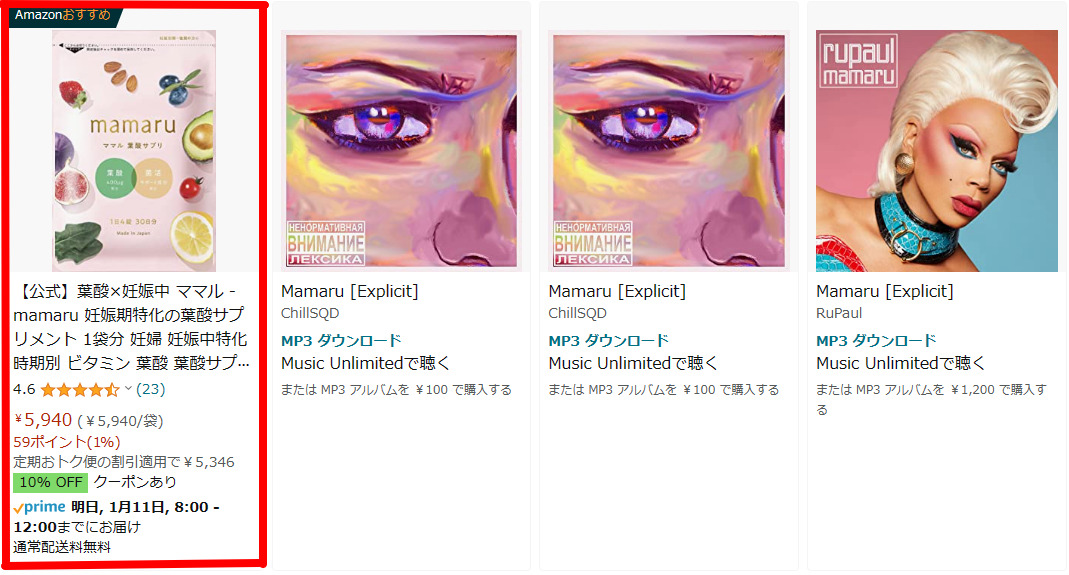Open the second ChillSQD Mamaru album cover
This screenshot has width=1069, height=575.
coord(669,151)
